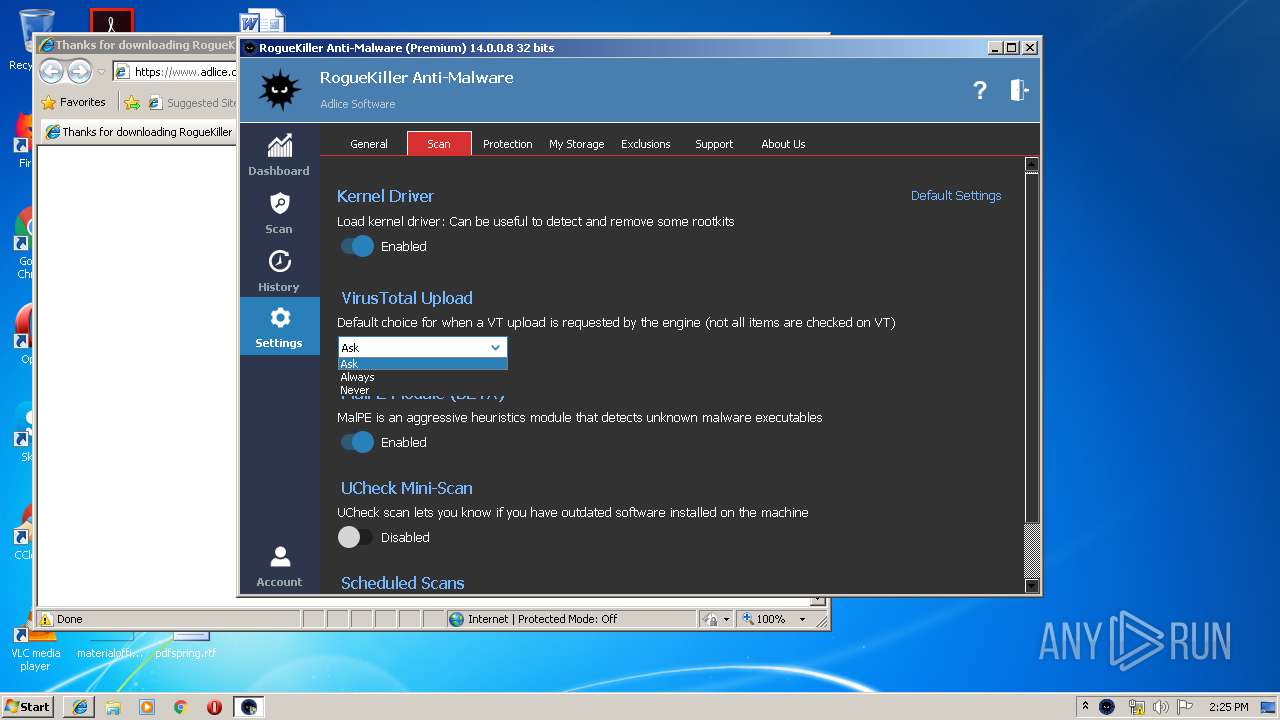This screenshot has height=720, width=1280.
Task: Toggle the Kernel Driver switch
Action: [357, 246]
